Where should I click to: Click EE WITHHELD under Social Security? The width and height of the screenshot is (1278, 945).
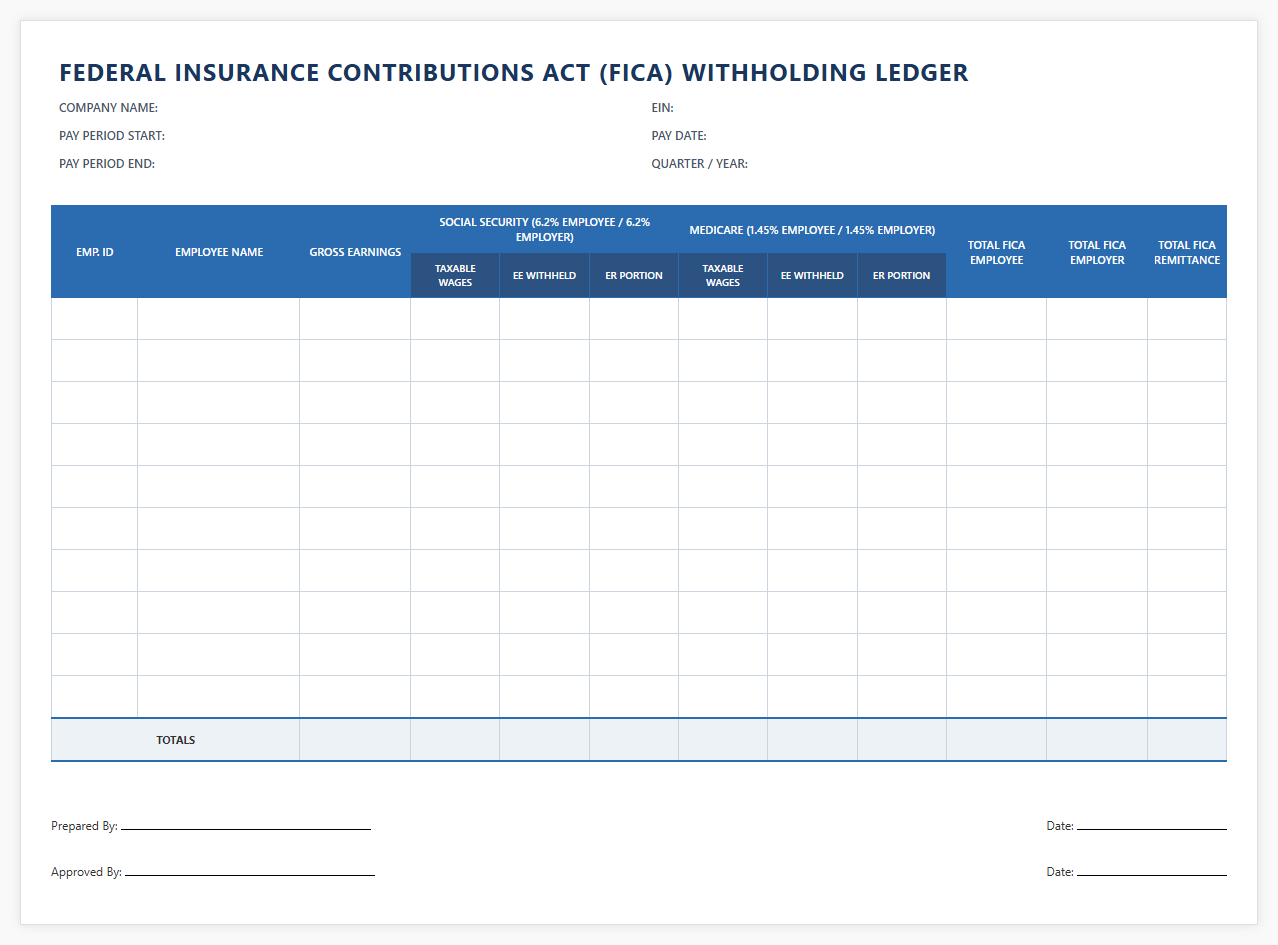545,276
